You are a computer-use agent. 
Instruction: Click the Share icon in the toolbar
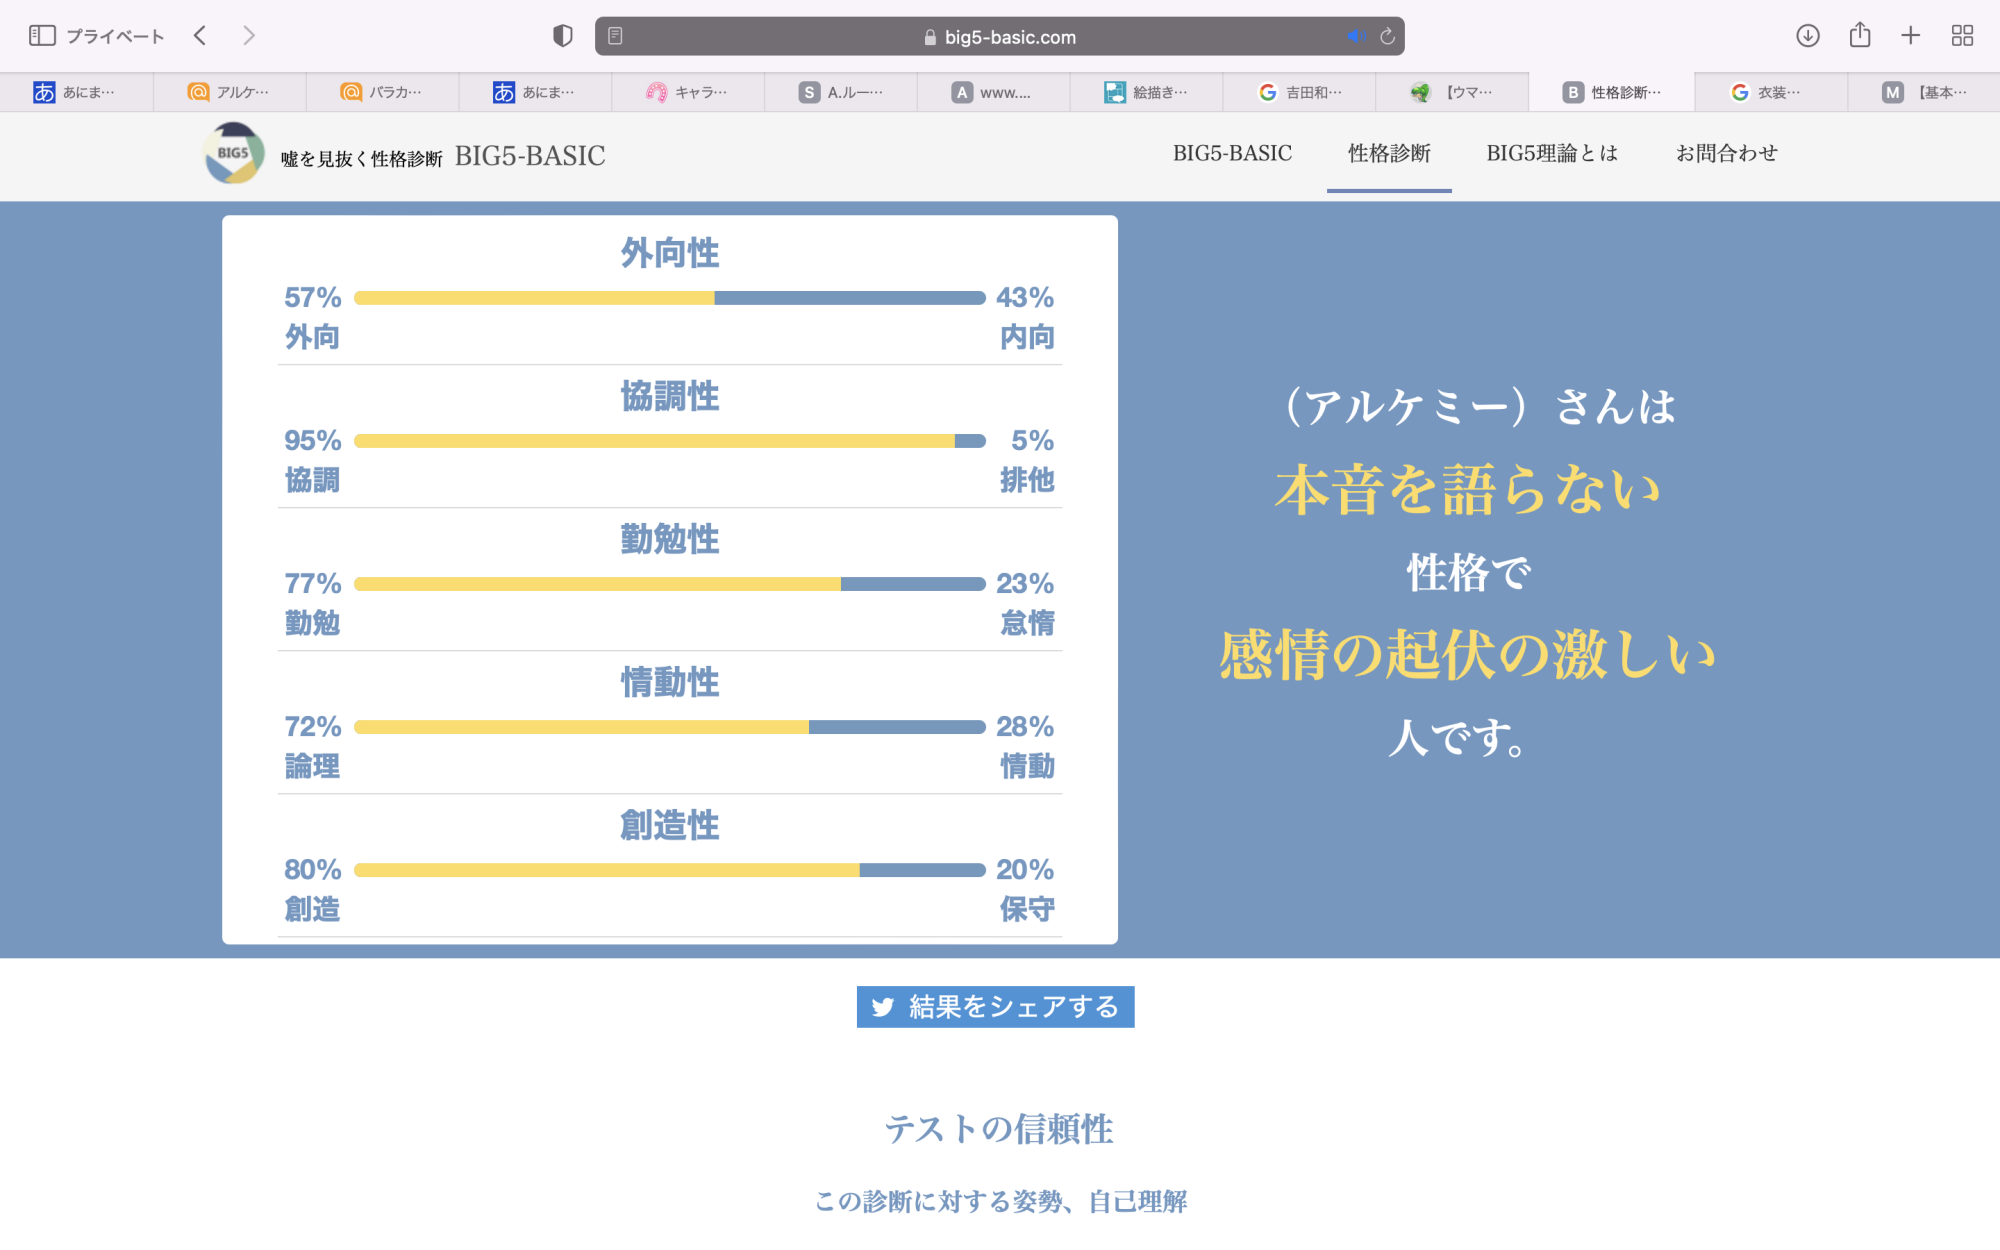click(x=1859, y=36)
